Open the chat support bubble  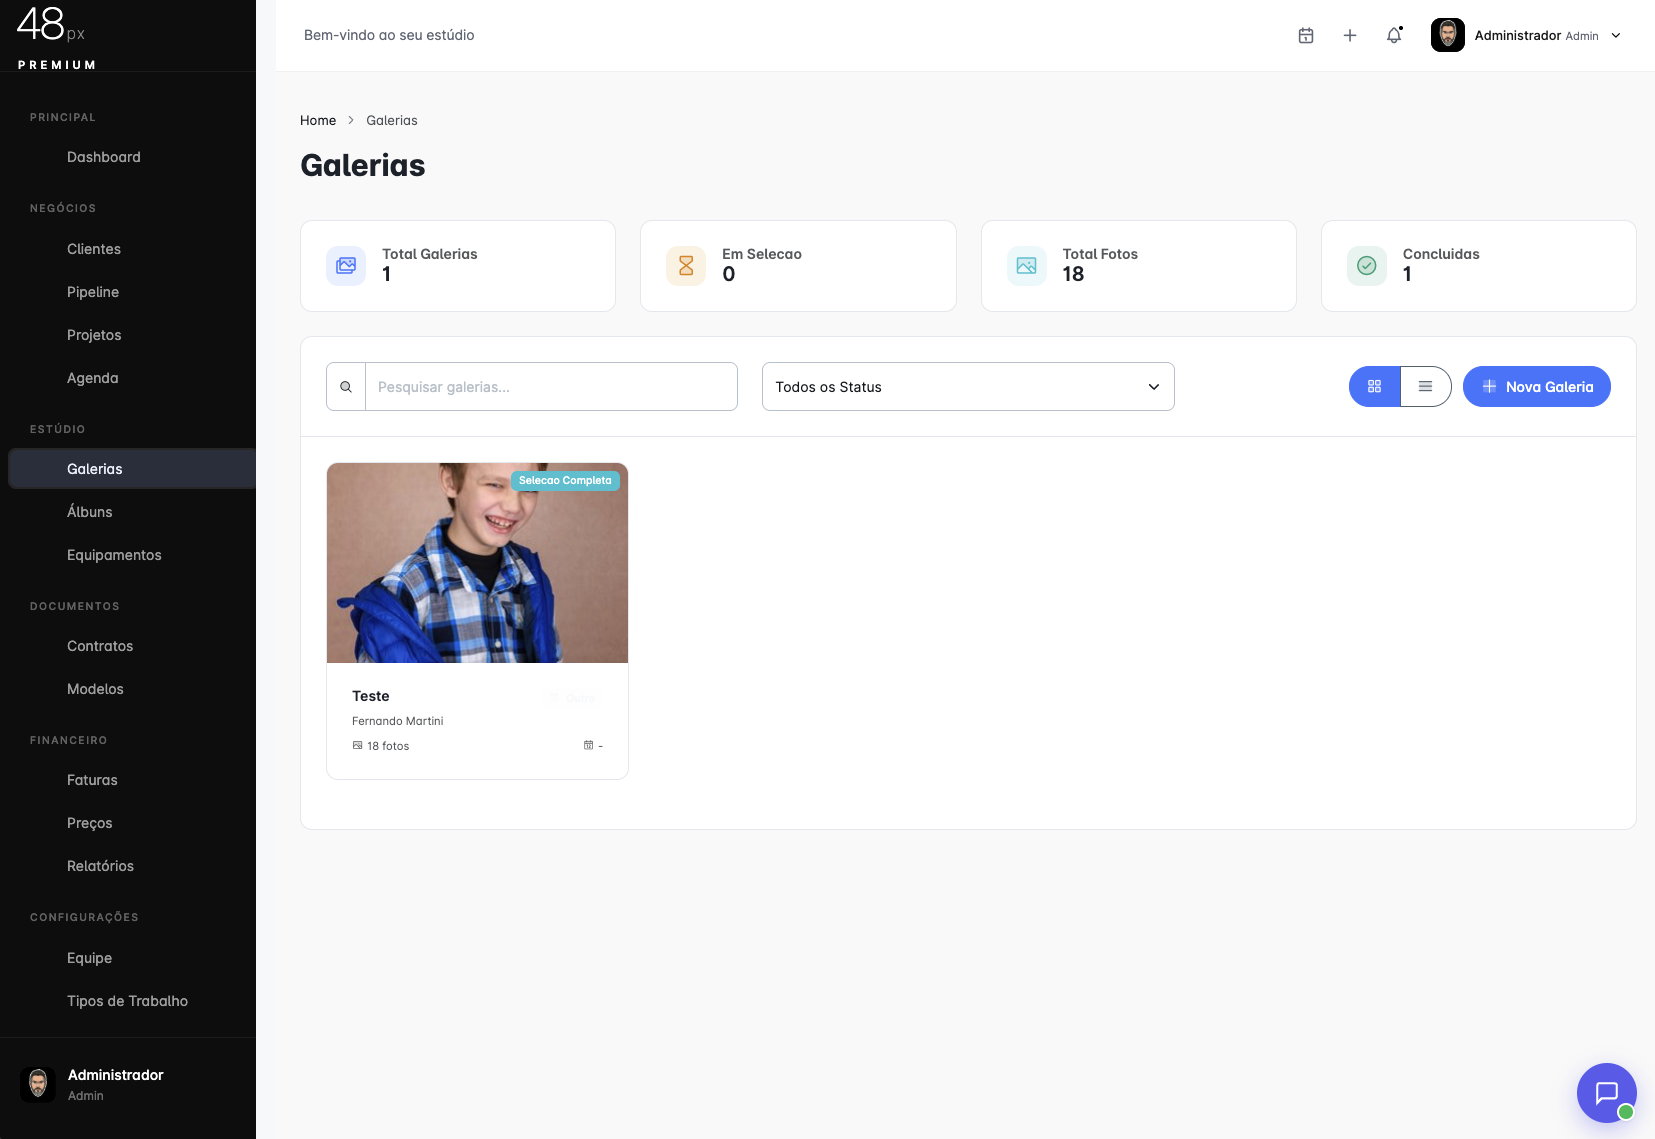(x=1605, y=1092)
